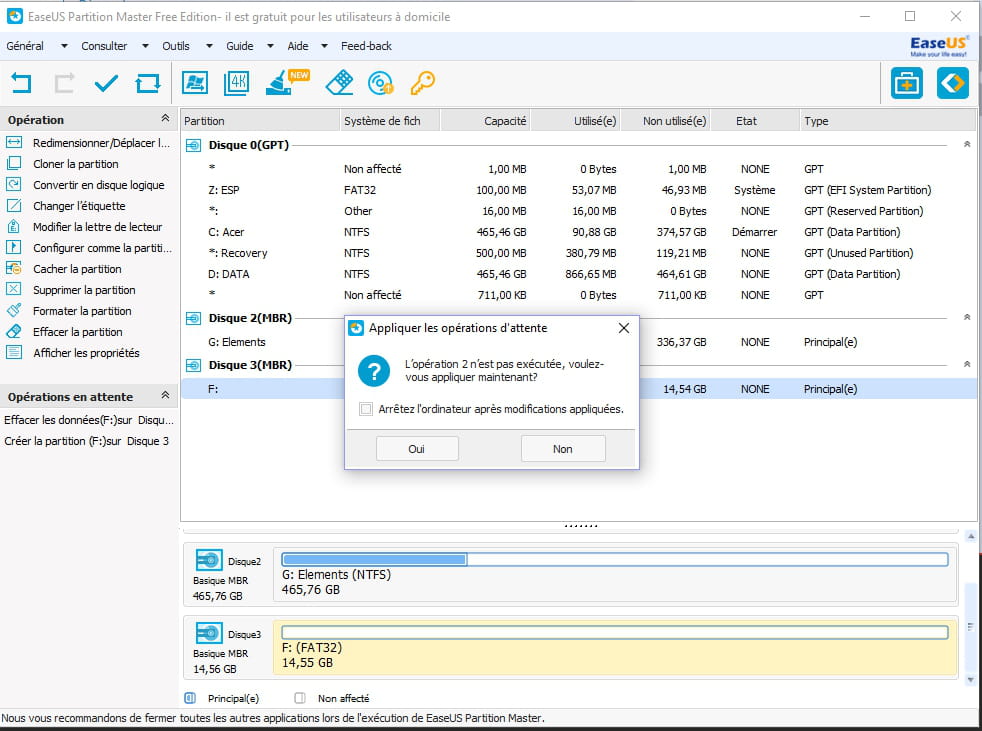
Task: Click the orange key icon
Action: pos(423,83)
